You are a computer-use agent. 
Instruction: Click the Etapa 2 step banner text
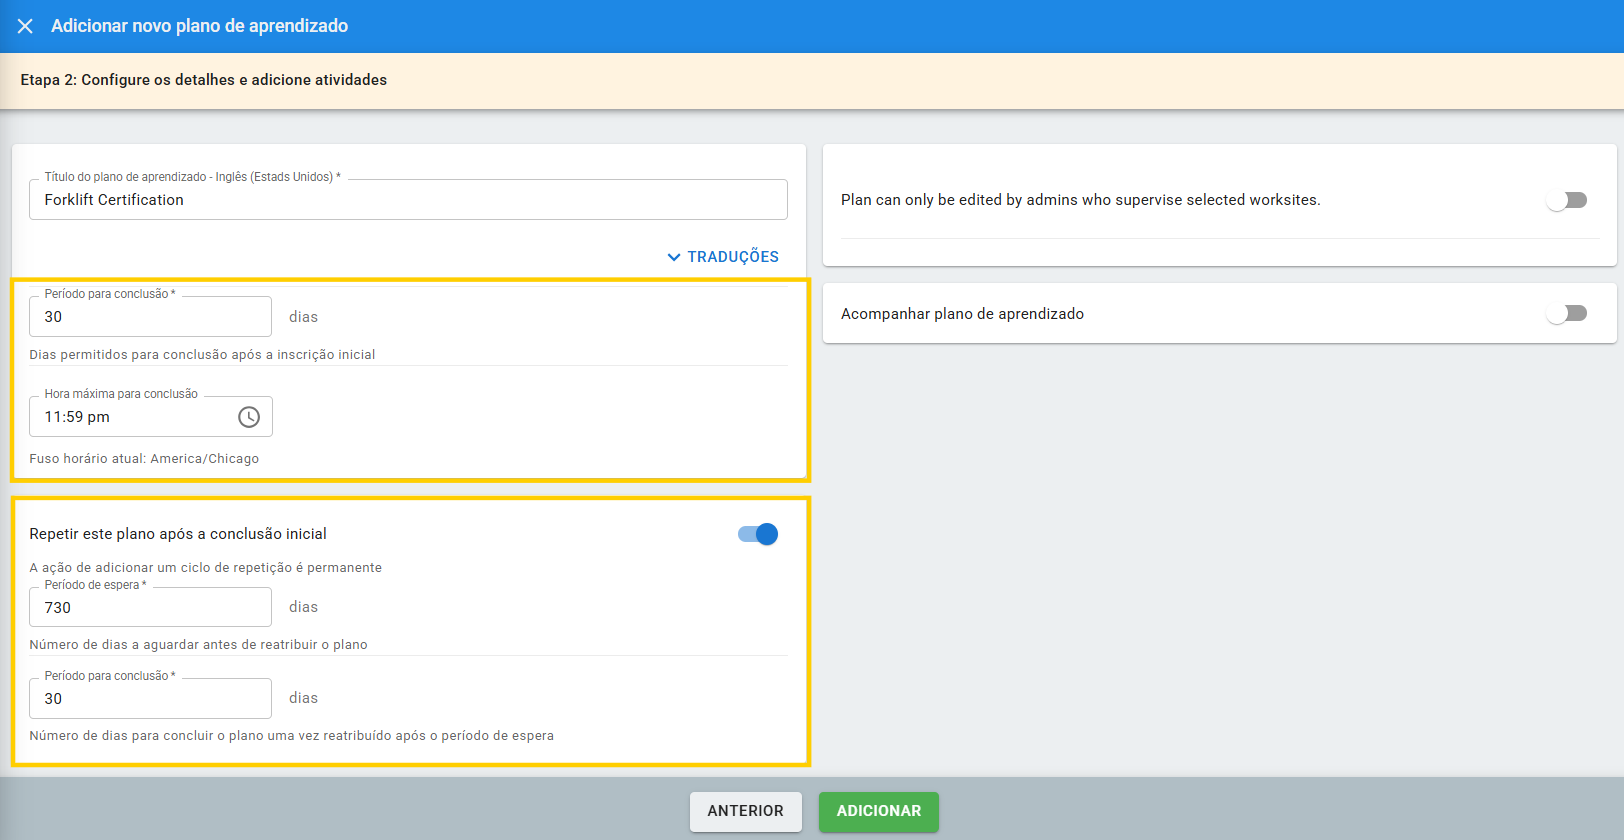coord(204,80)
